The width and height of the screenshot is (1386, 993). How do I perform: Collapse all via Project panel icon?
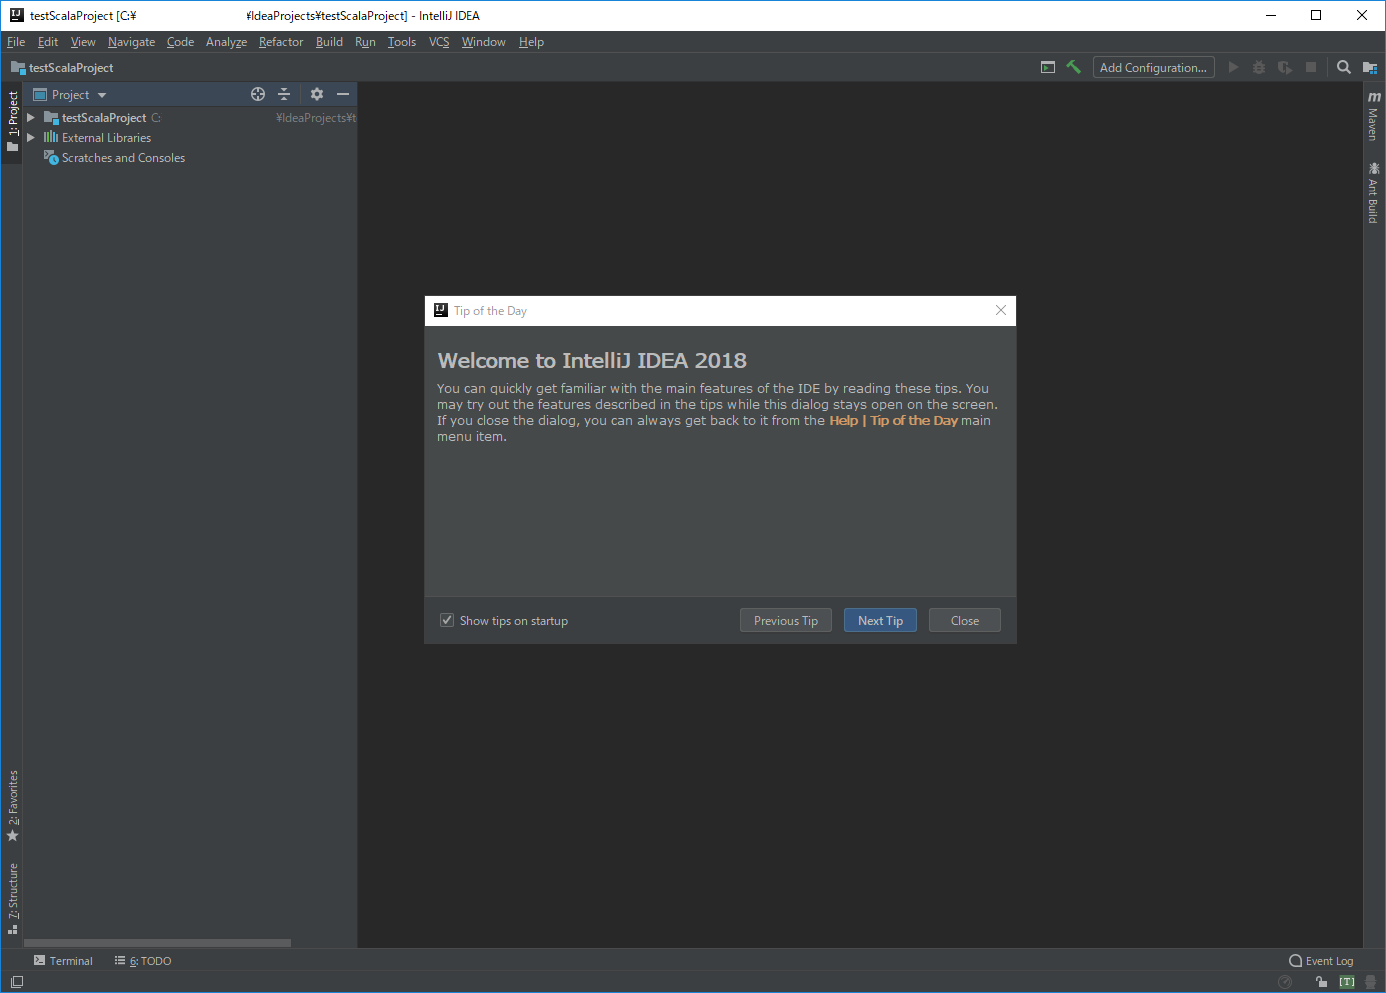tap(284, 94)
